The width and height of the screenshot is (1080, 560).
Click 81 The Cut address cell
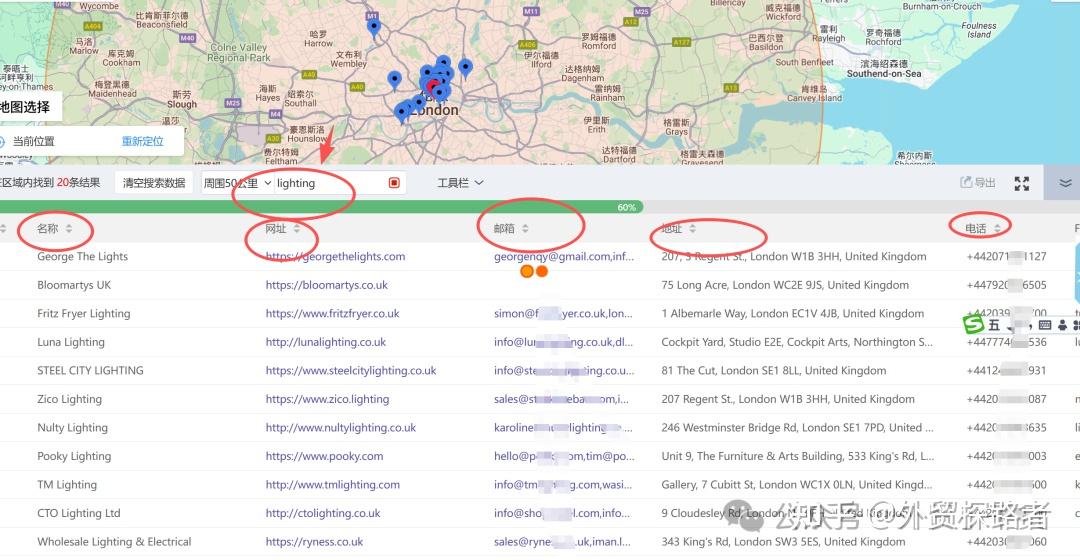click(x=773, y=371)
